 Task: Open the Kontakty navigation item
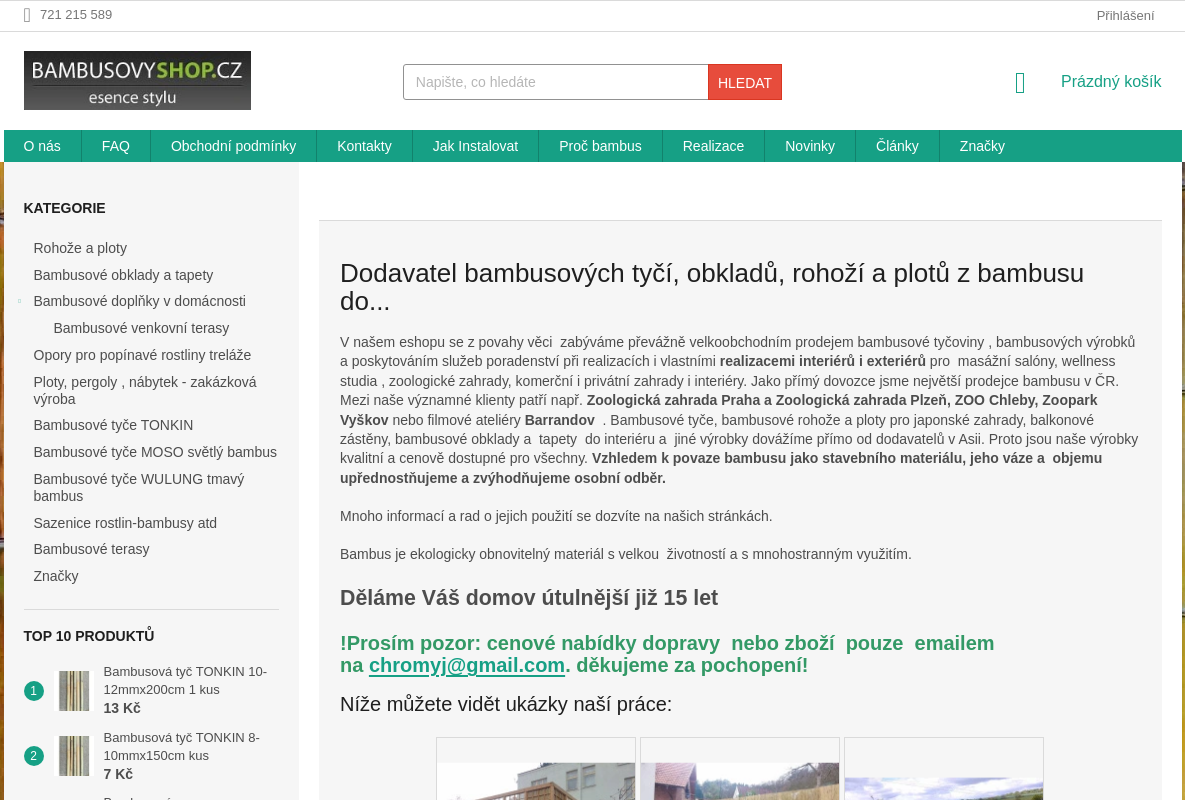364,146
